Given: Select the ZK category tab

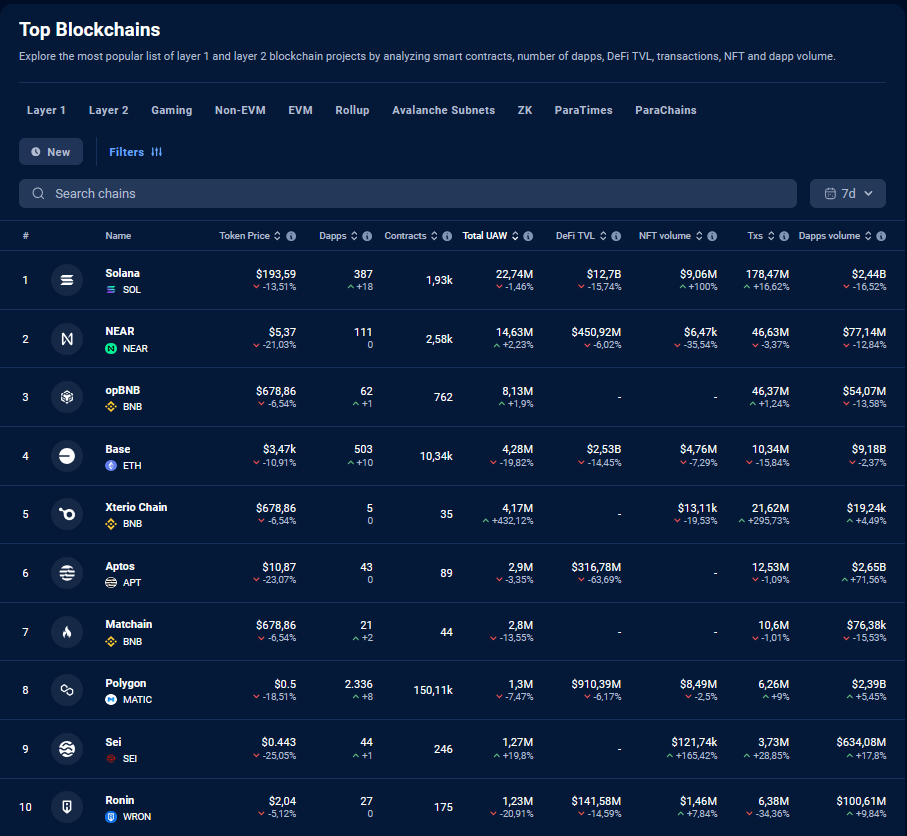Looking at the screenshot, I should [525, 110].
